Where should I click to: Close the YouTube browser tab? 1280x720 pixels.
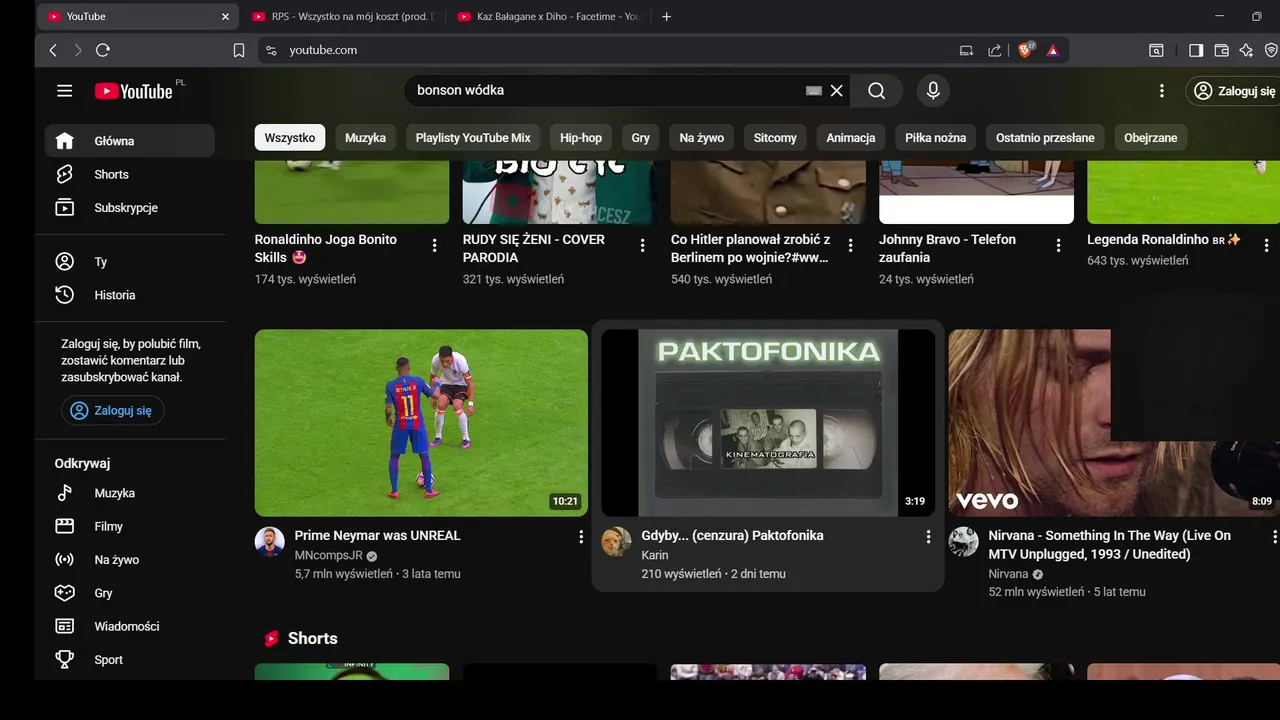tap(225, 17)
